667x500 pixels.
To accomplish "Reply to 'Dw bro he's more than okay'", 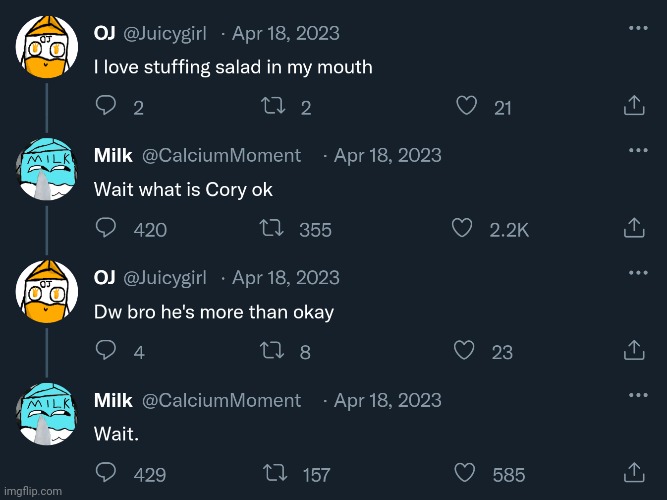I will coord(105,351).
